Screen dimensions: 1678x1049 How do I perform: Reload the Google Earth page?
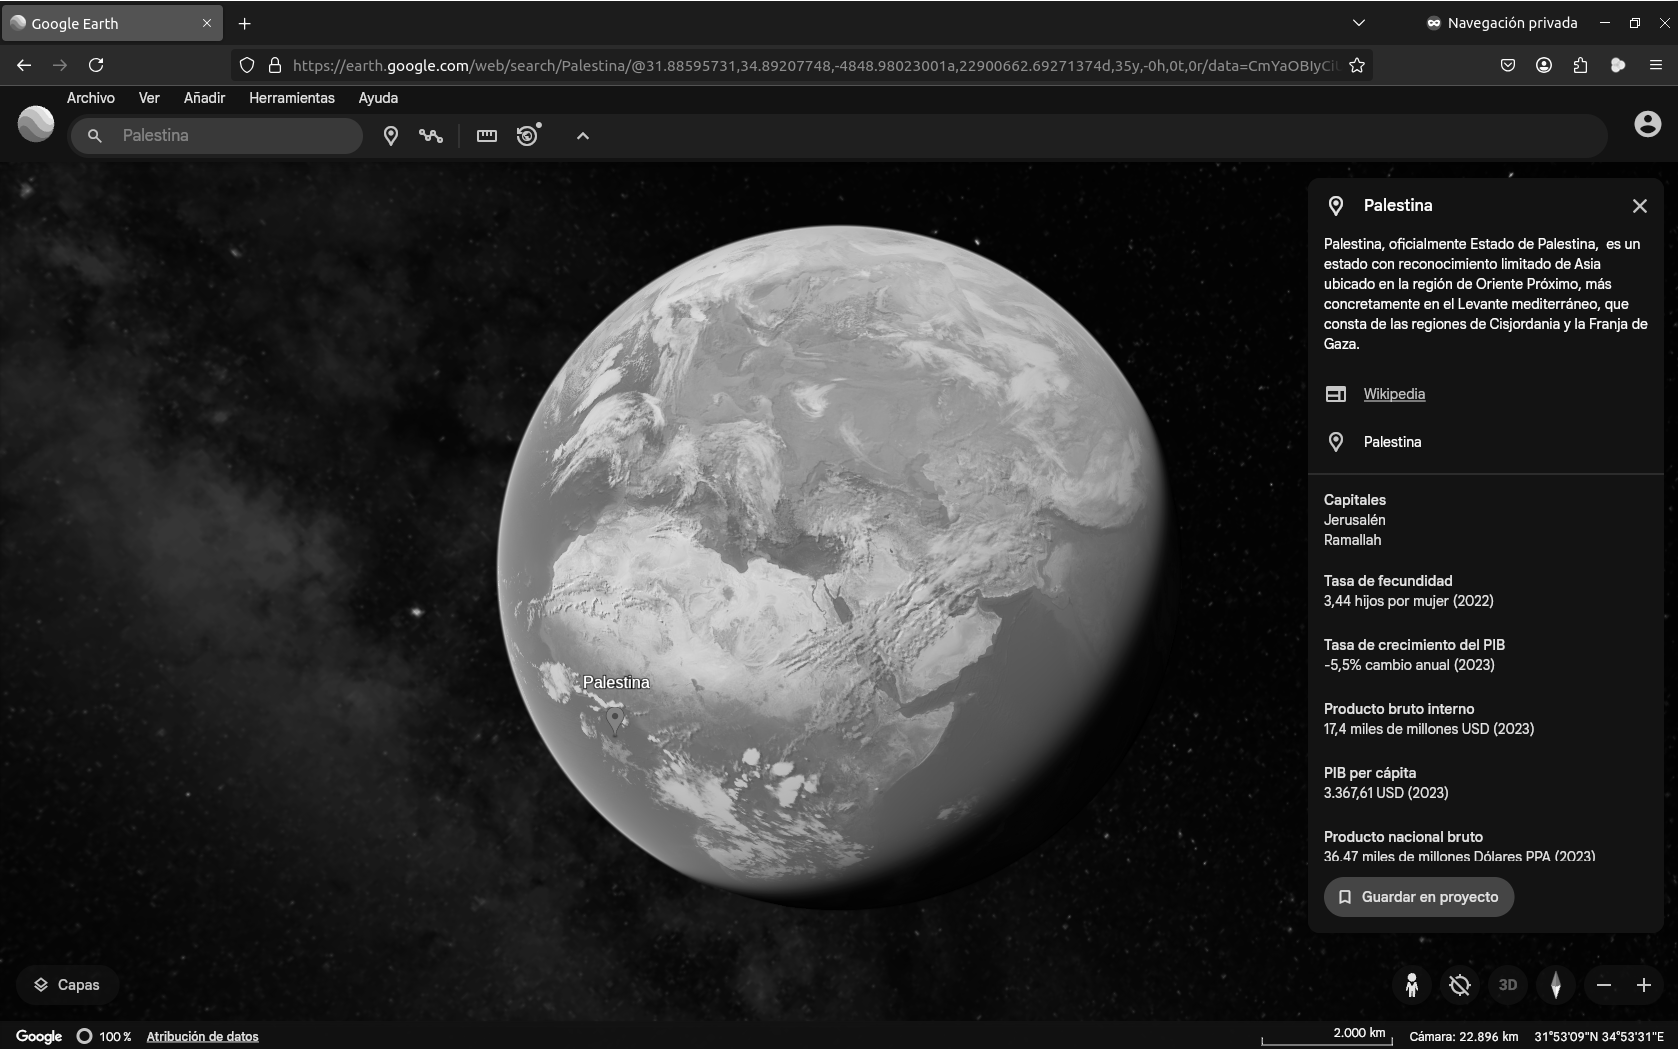(96, 65)
